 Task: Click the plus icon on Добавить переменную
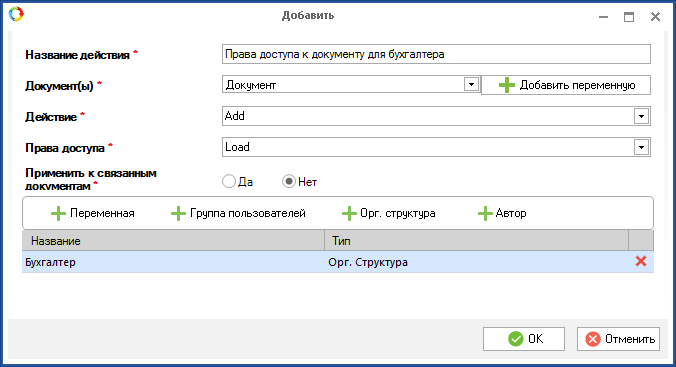coord(507,85)
